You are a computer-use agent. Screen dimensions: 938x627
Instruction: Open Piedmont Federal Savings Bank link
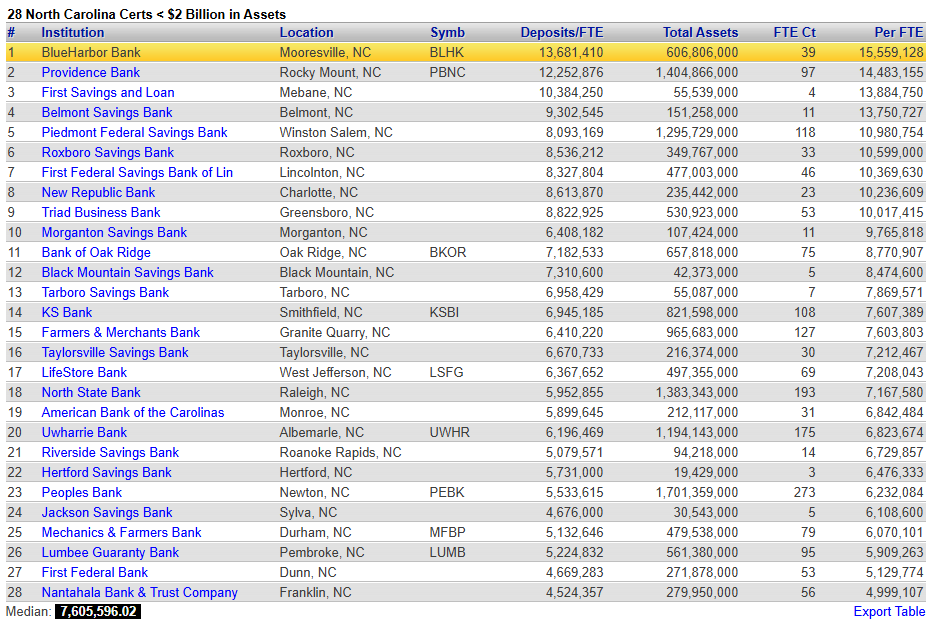[x=134, y=133]
